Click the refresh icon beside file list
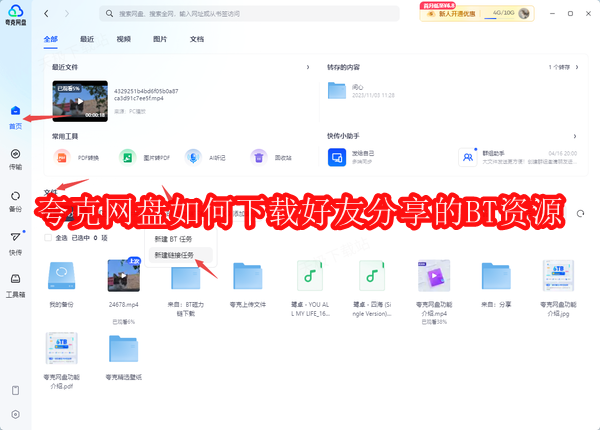 tap(580, 213)
